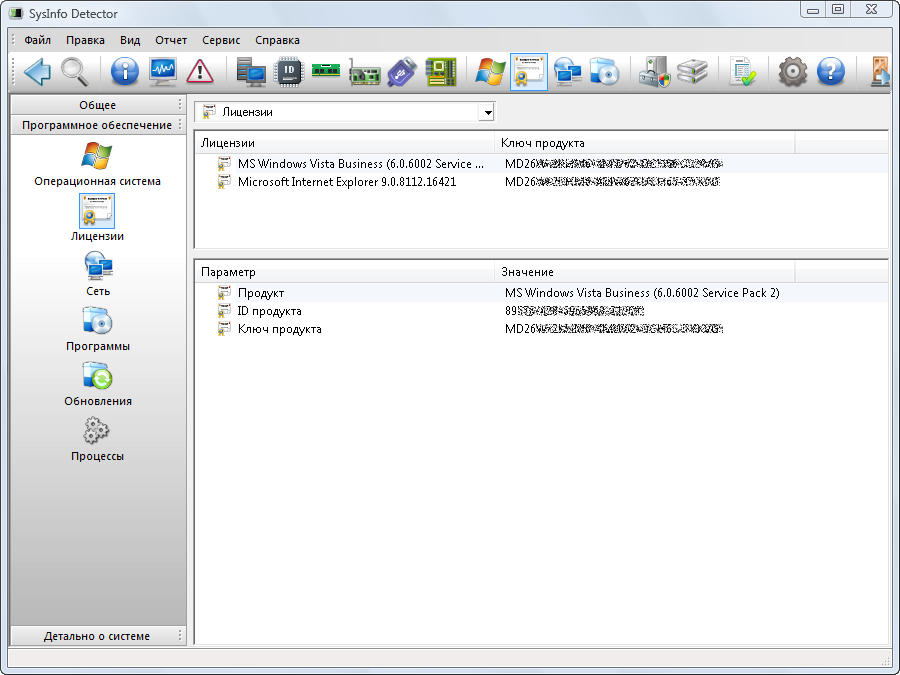Image resolution: width=900 pixels, height=675 pixels.
Task: Select the purple USB drive icon
Action: coord(402,72)
